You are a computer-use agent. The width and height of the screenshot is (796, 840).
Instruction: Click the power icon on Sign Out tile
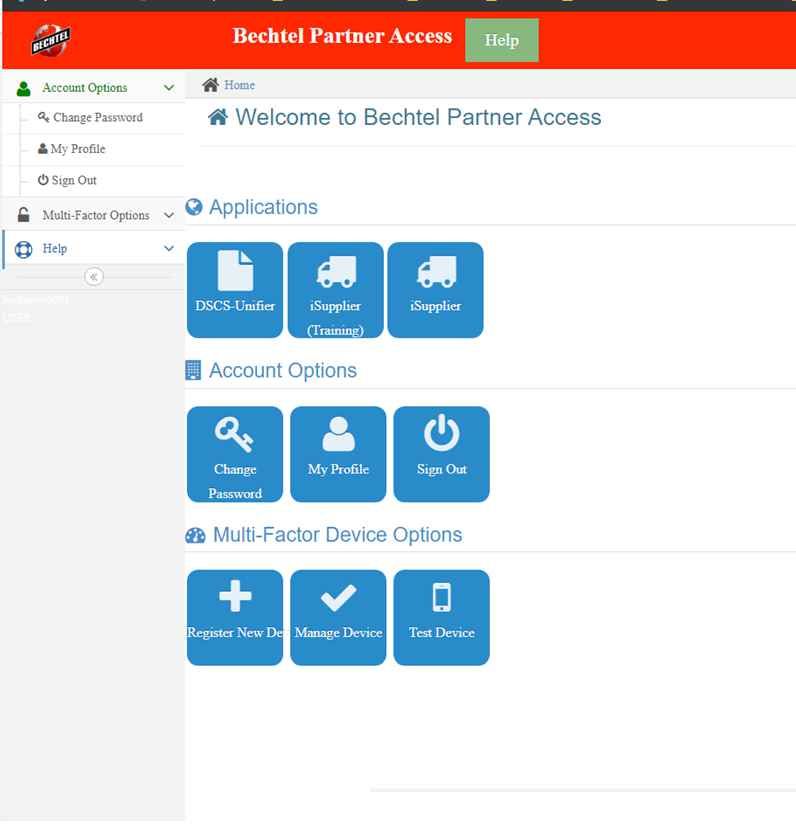coord(441,433)
